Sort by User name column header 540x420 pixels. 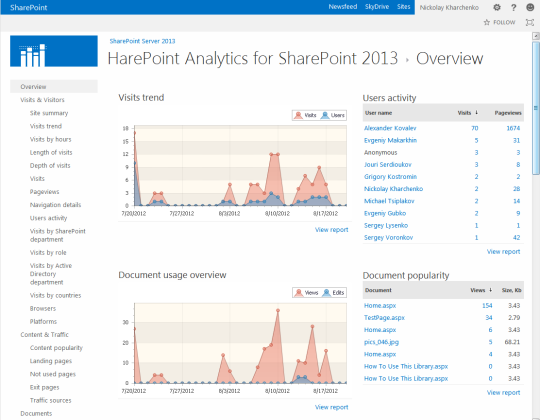pyautogui.click(x=378, y=113)
